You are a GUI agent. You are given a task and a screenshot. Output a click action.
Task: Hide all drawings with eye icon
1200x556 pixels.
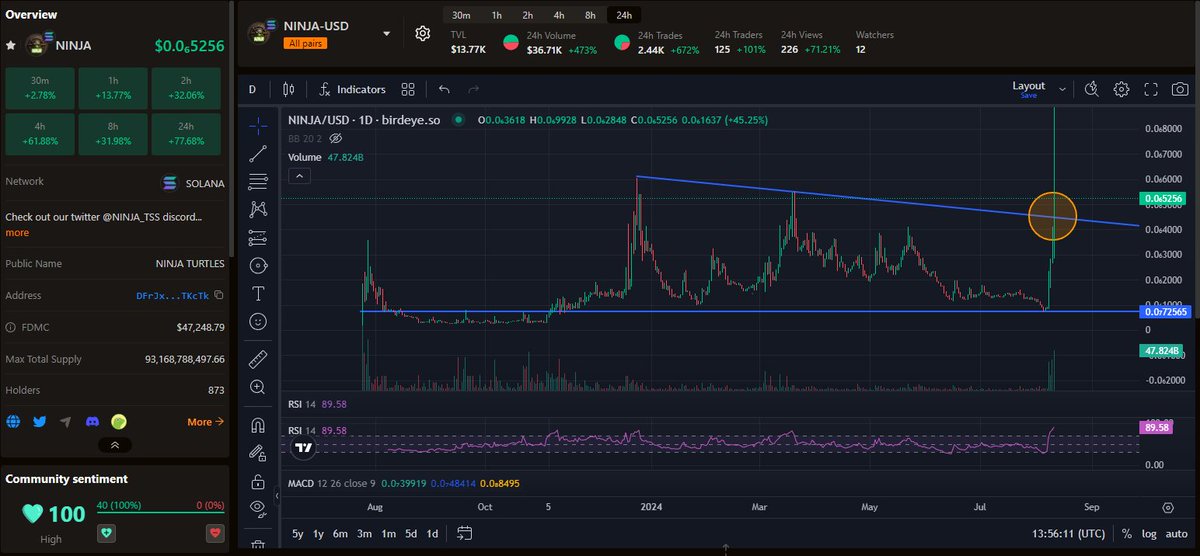(259, 508)
